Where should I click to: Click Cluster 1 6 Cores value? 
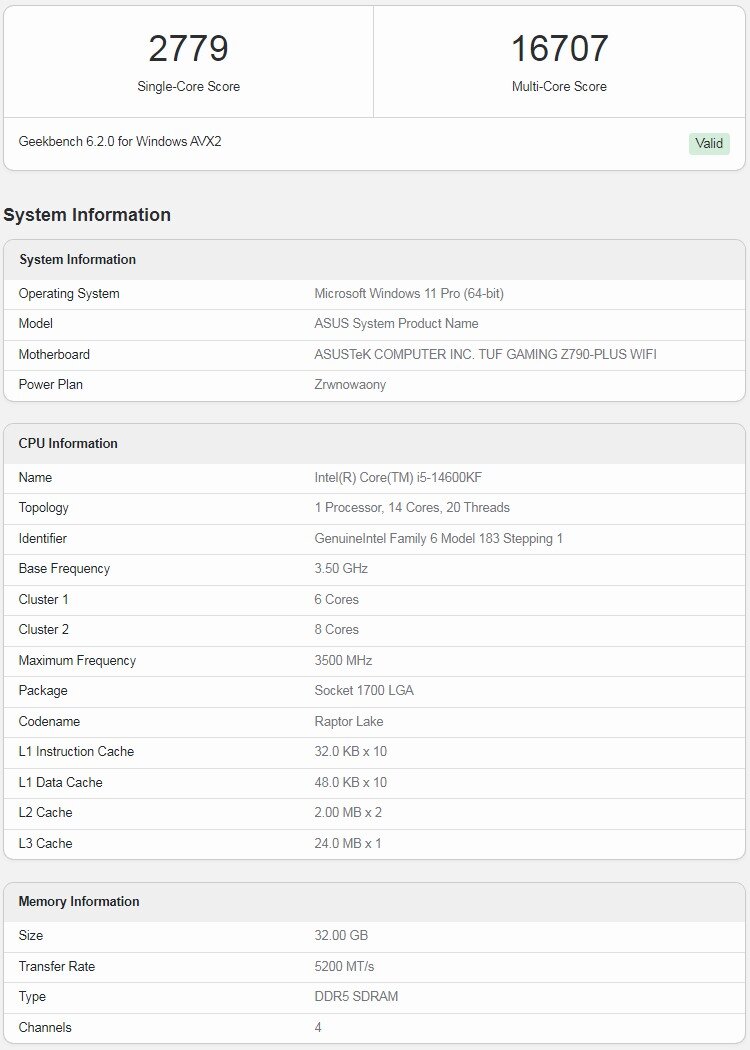pyautogui.click(x=337, y=599)
